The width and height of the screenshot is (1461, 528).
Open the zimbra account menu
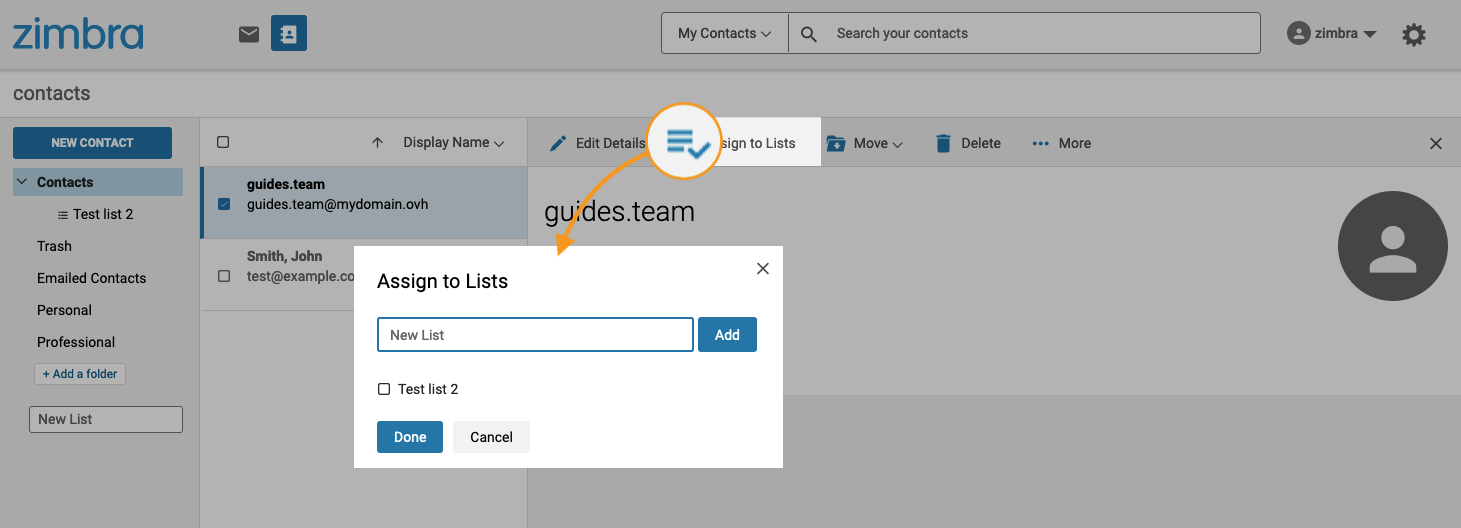coord(1332,34)
